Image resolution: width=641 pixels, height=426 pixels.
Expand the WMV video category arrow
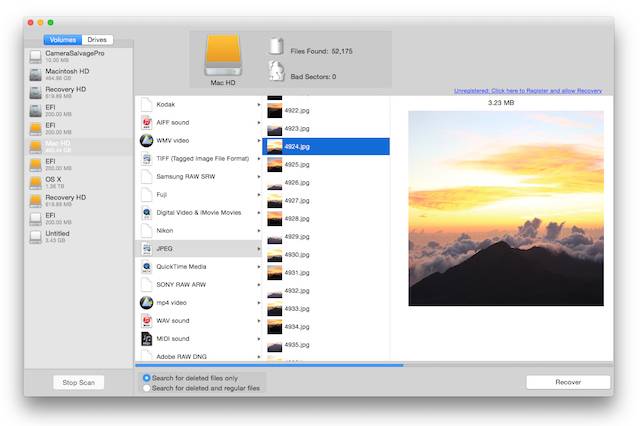click(x=258, y=141)
